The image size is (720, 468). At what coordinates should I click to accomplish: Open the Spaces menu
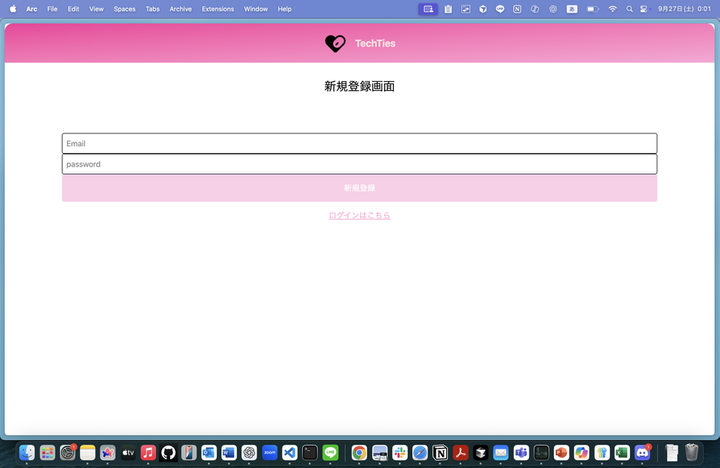[x=124, y=9]
